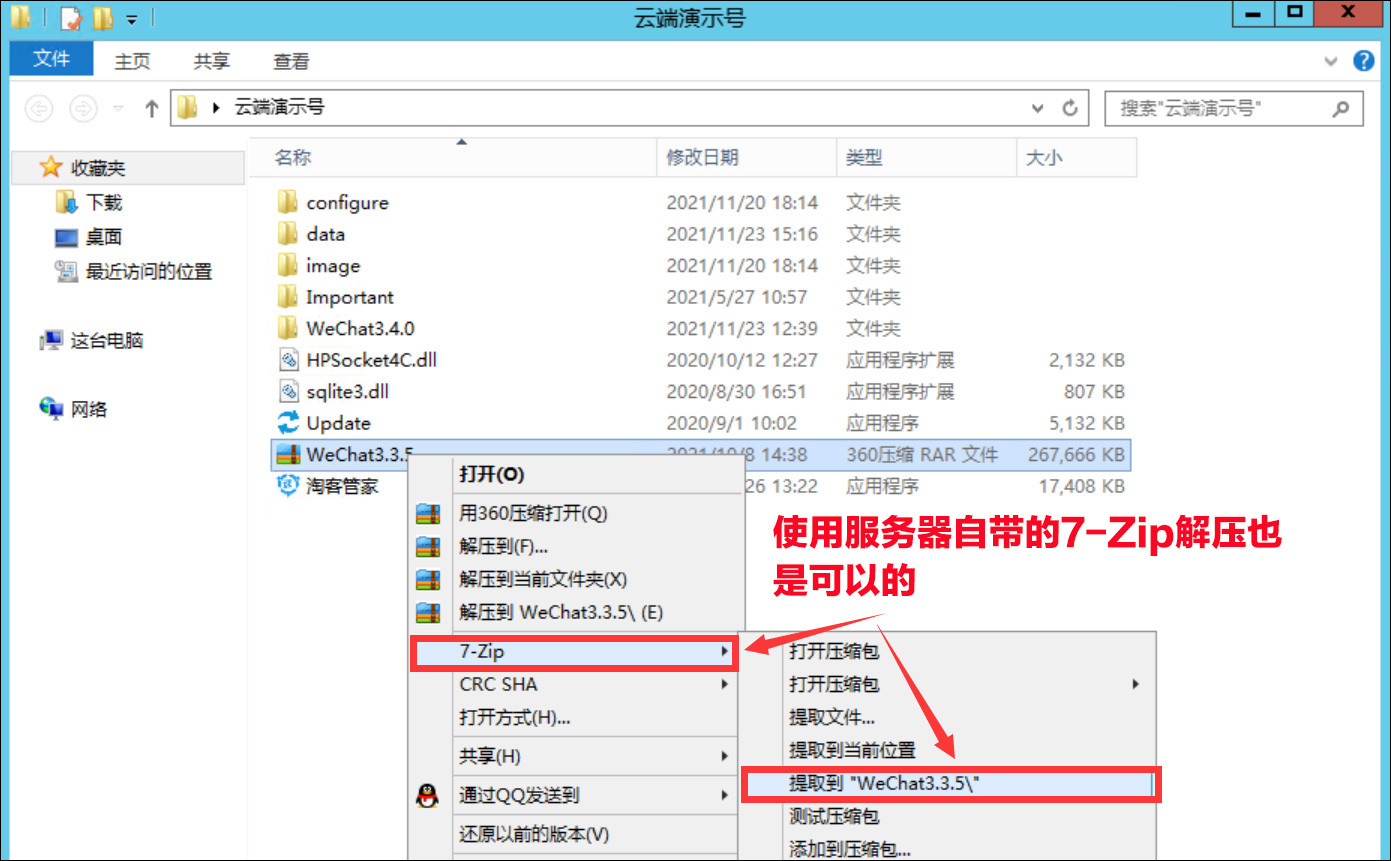Click the 267,666 KB size cell

(x=1076, y=454)
